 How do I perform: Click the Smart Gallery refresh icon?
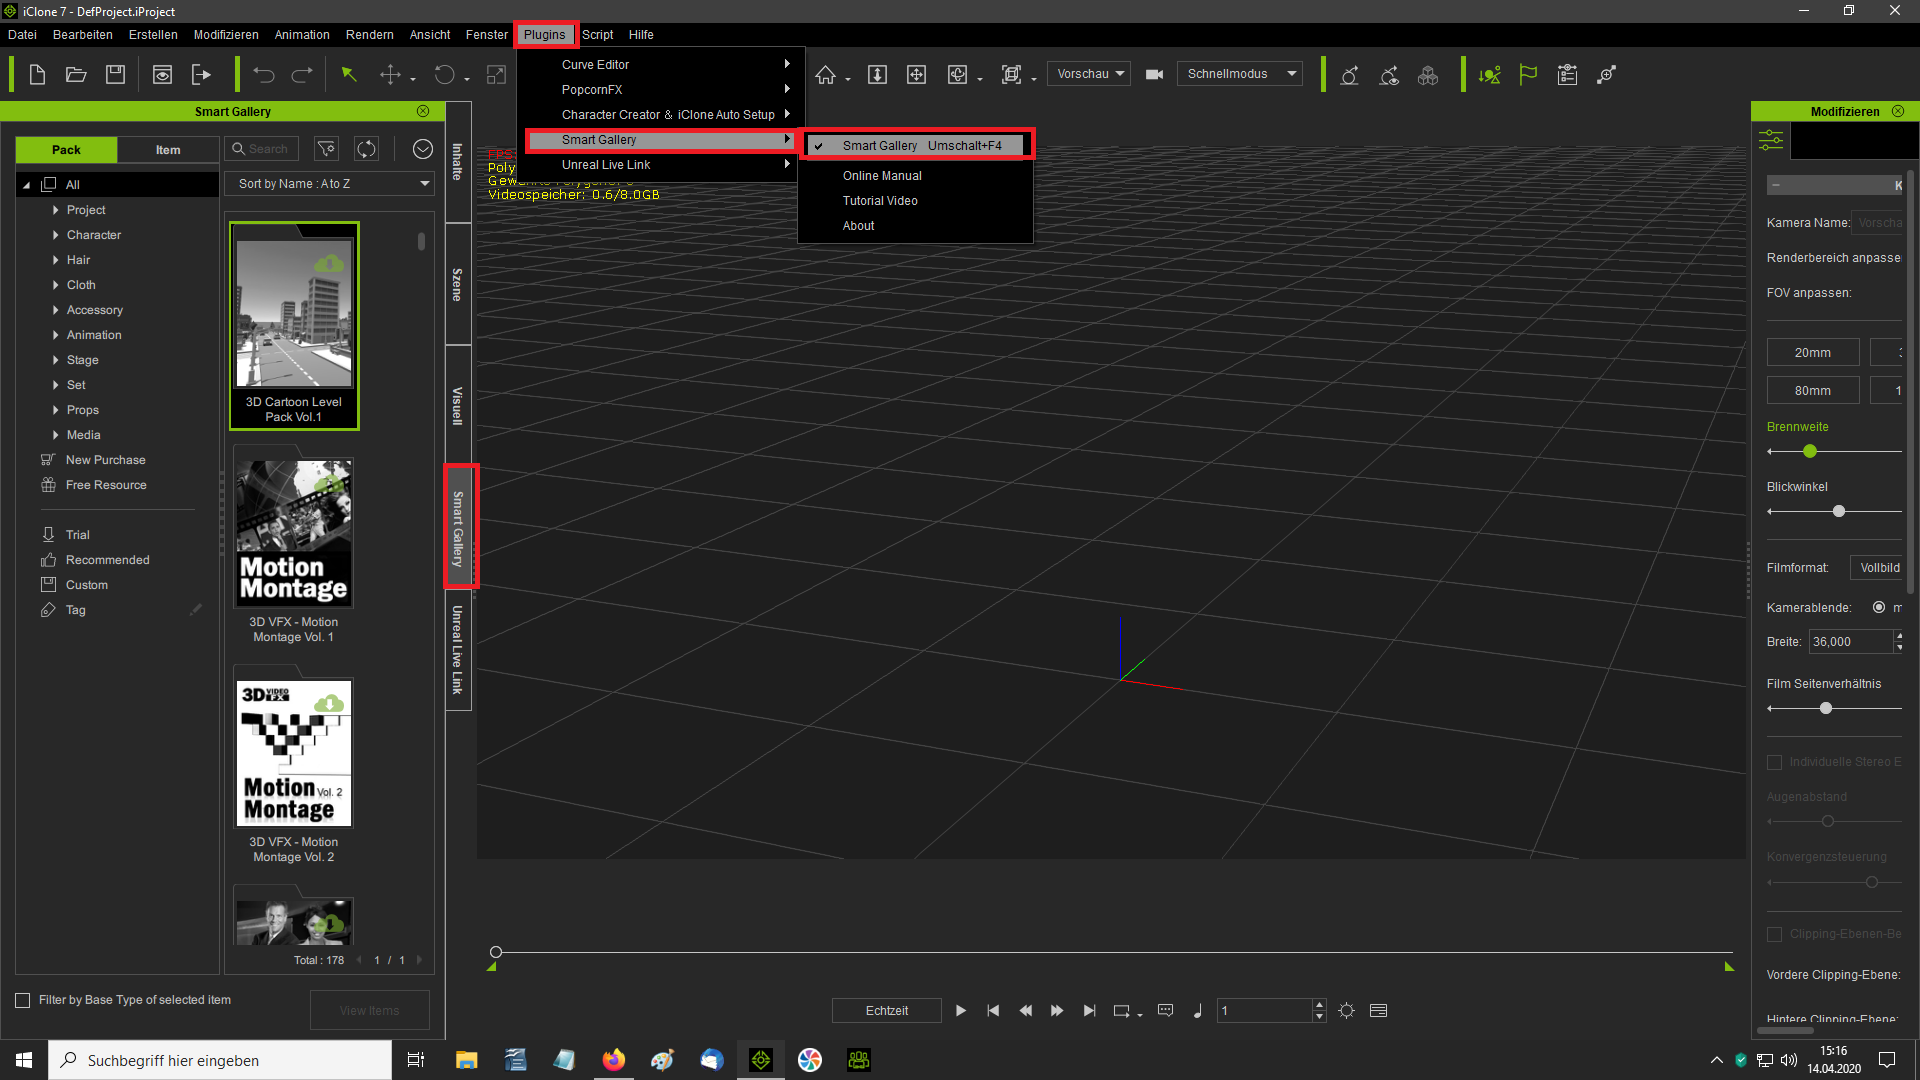367,149
